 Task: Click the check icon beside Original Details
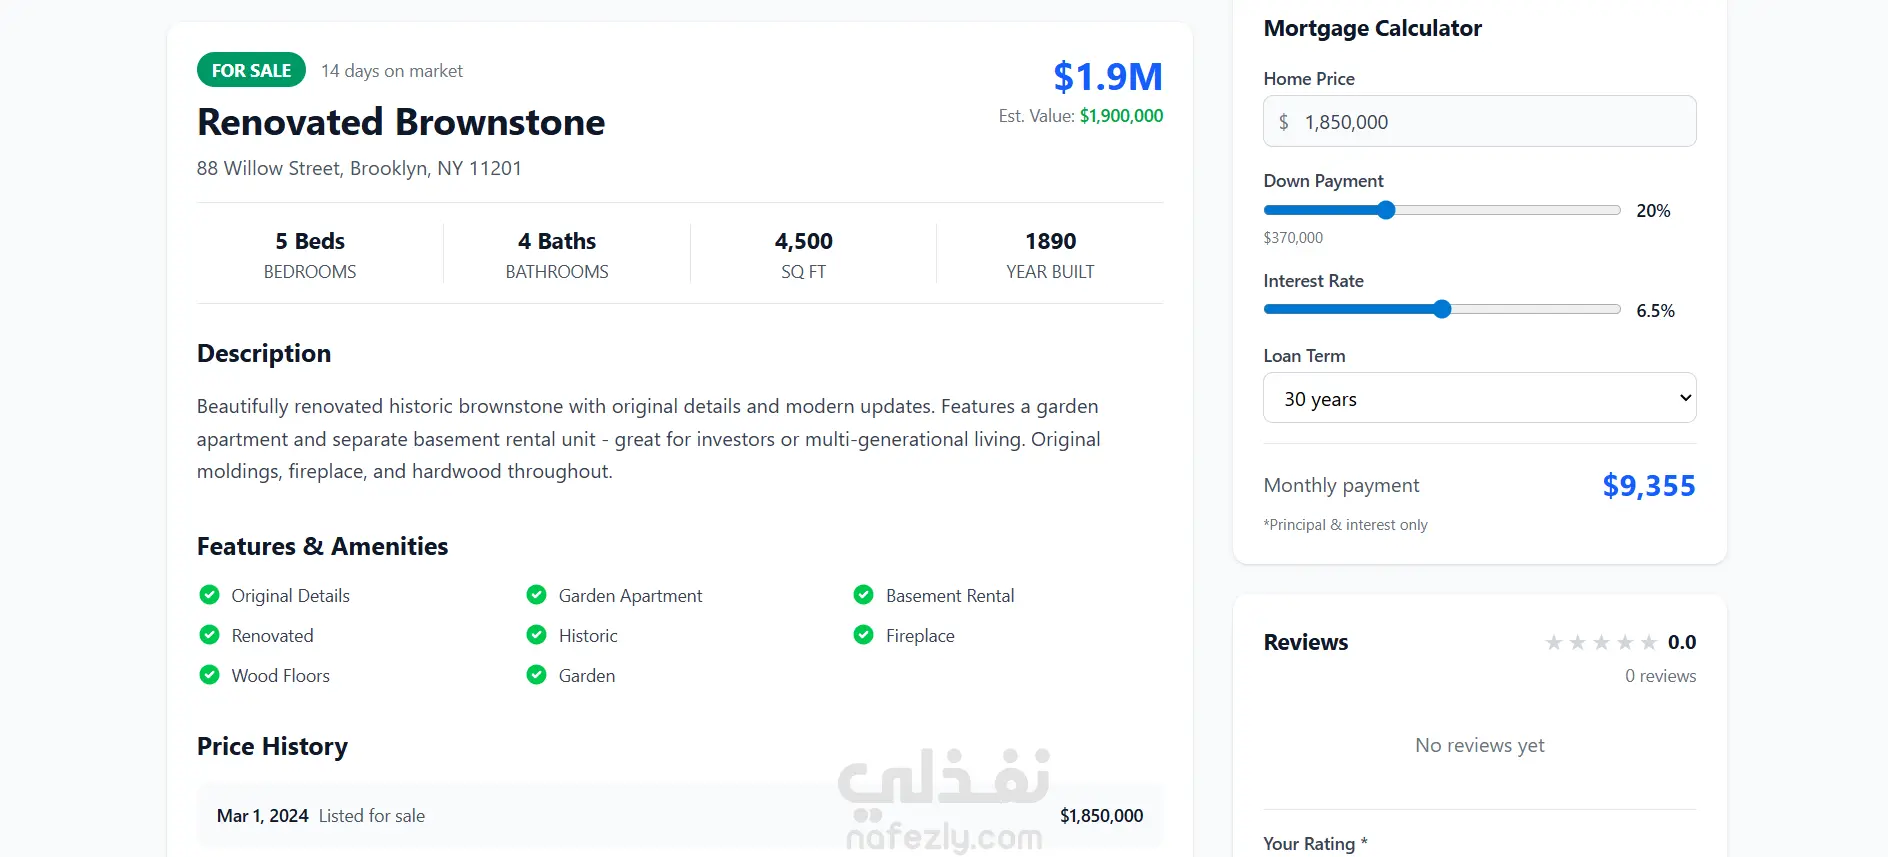click(209, 595)
